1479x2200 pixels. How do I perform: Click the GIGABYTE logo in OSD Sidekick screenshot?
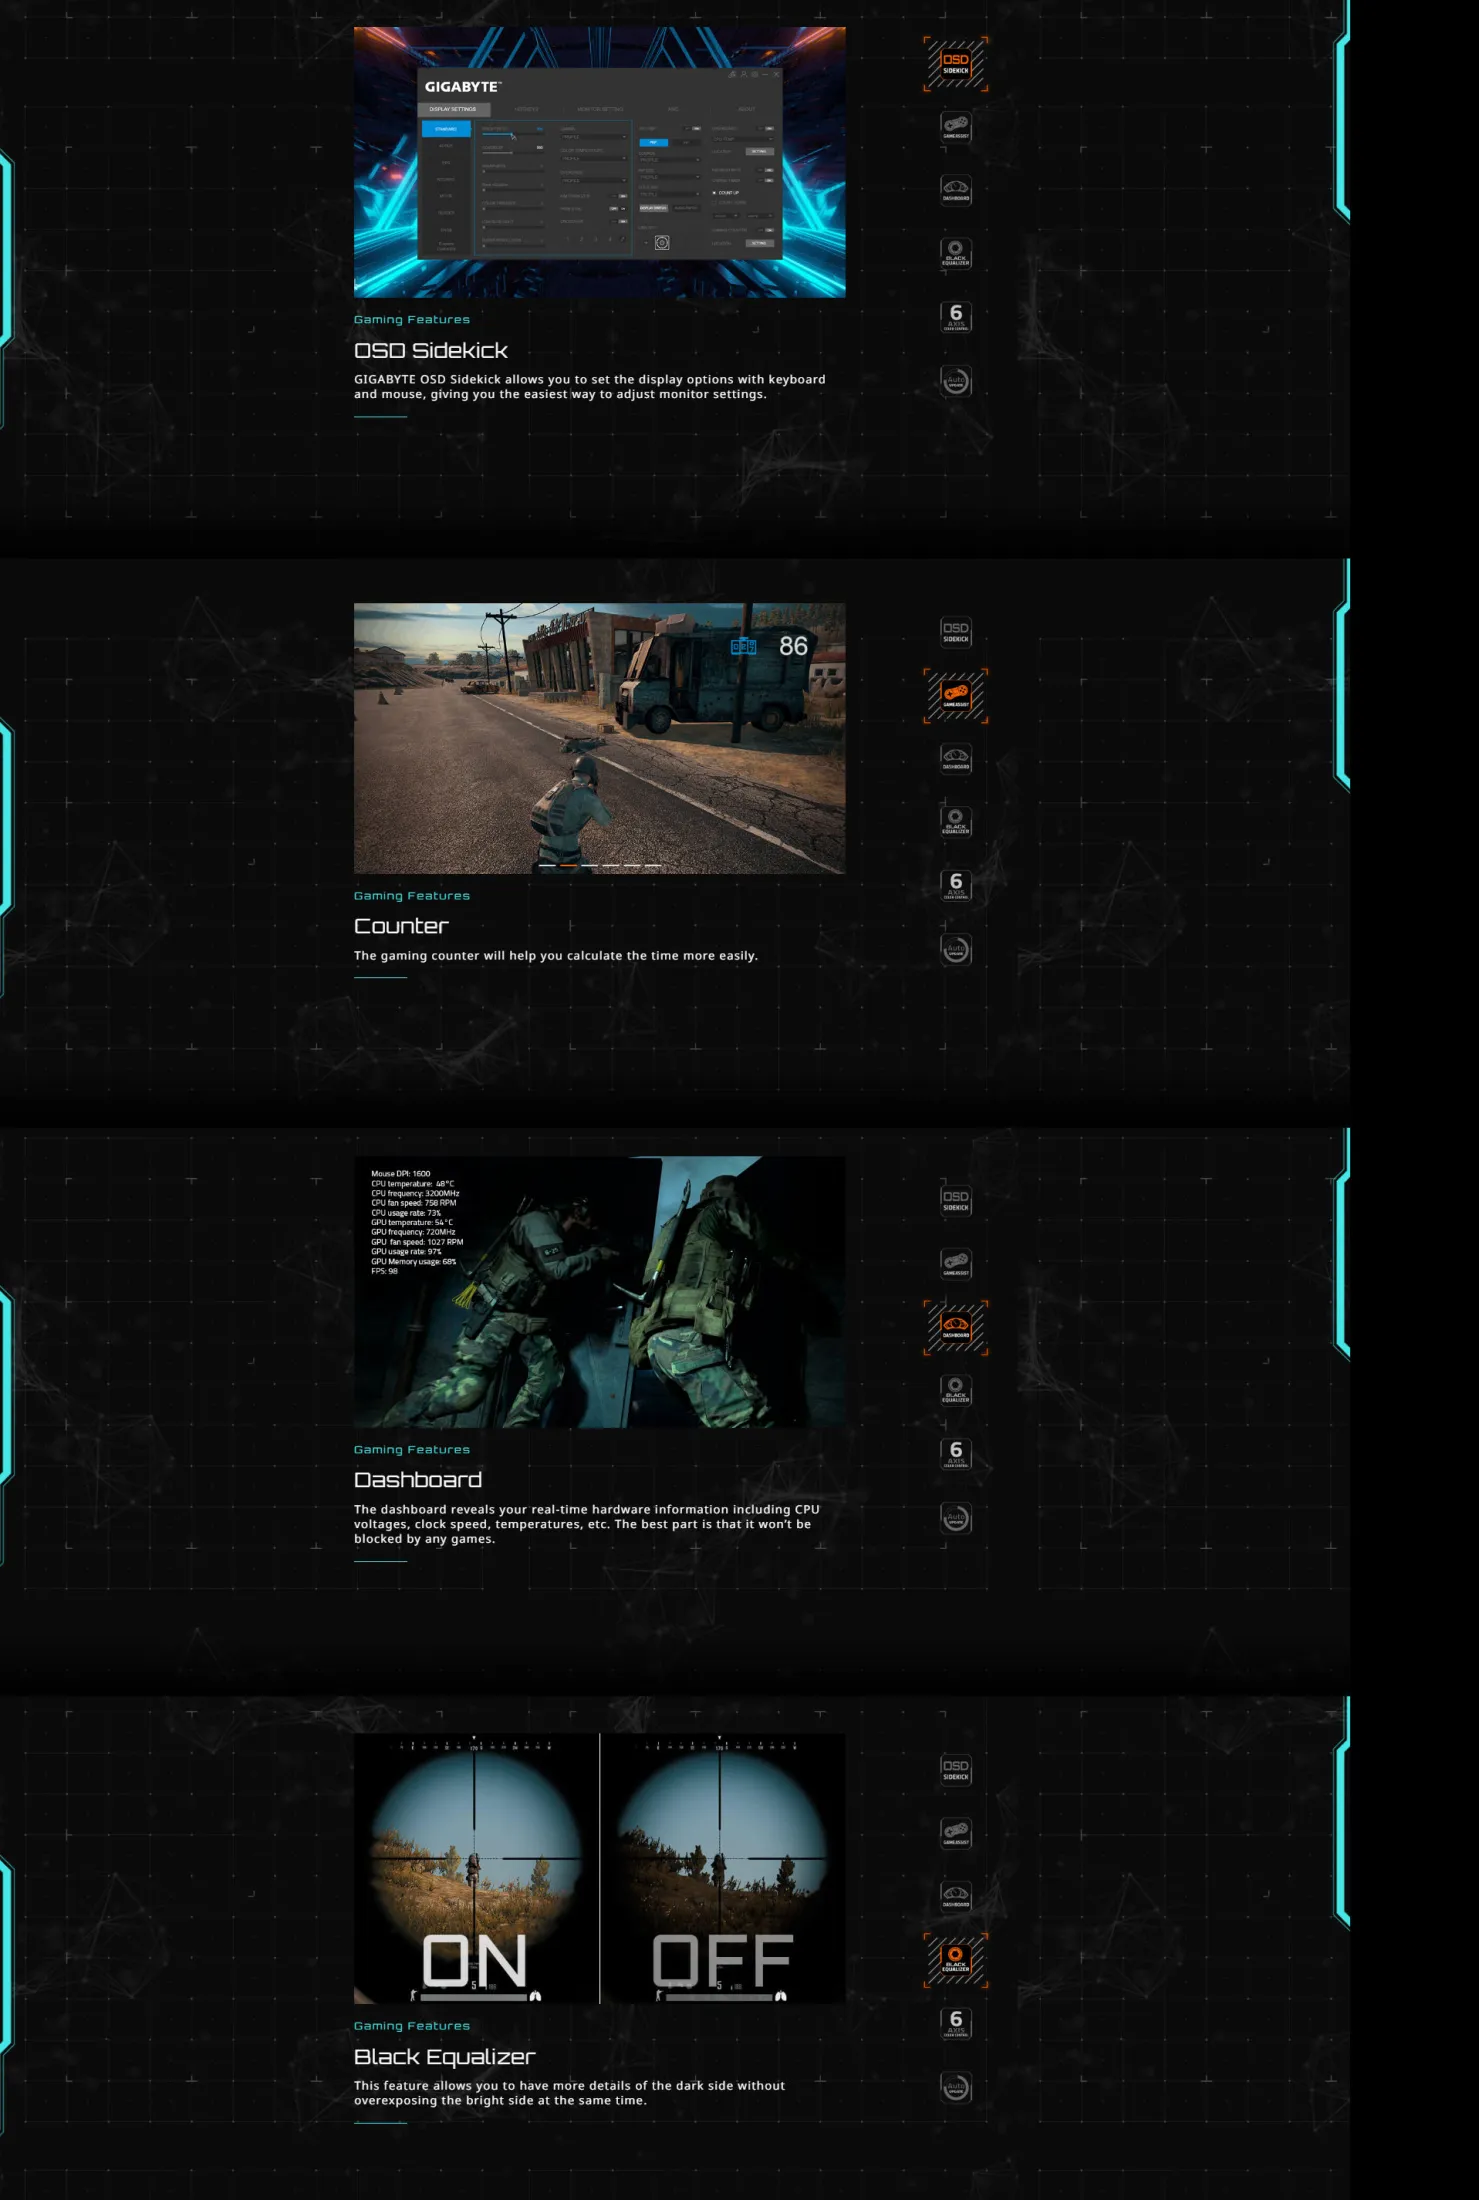(462, 87)
